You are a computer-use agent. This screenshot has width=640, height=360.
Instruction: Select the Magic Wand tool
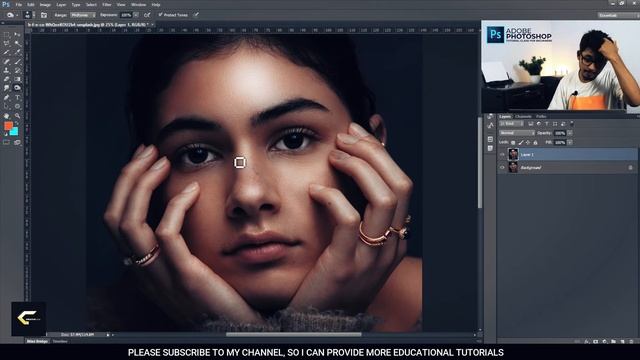click(x=18, y=43)
